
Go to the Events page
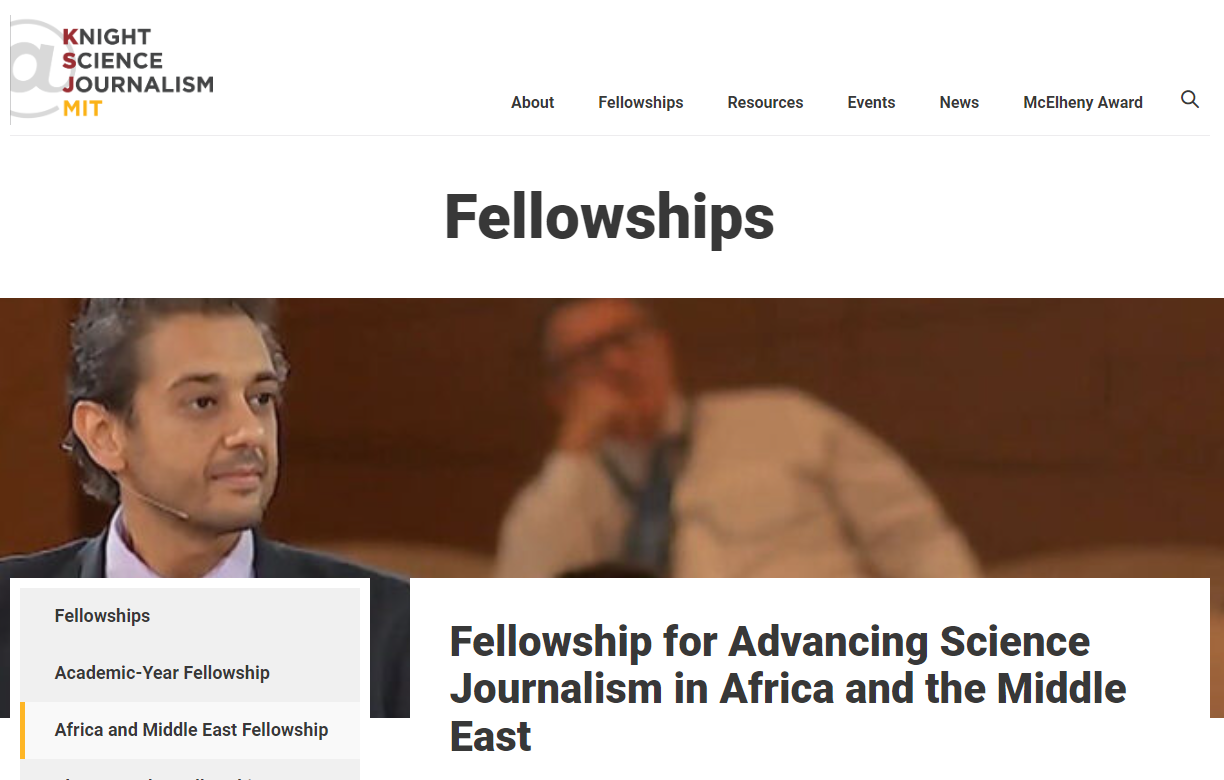[871, 102]
